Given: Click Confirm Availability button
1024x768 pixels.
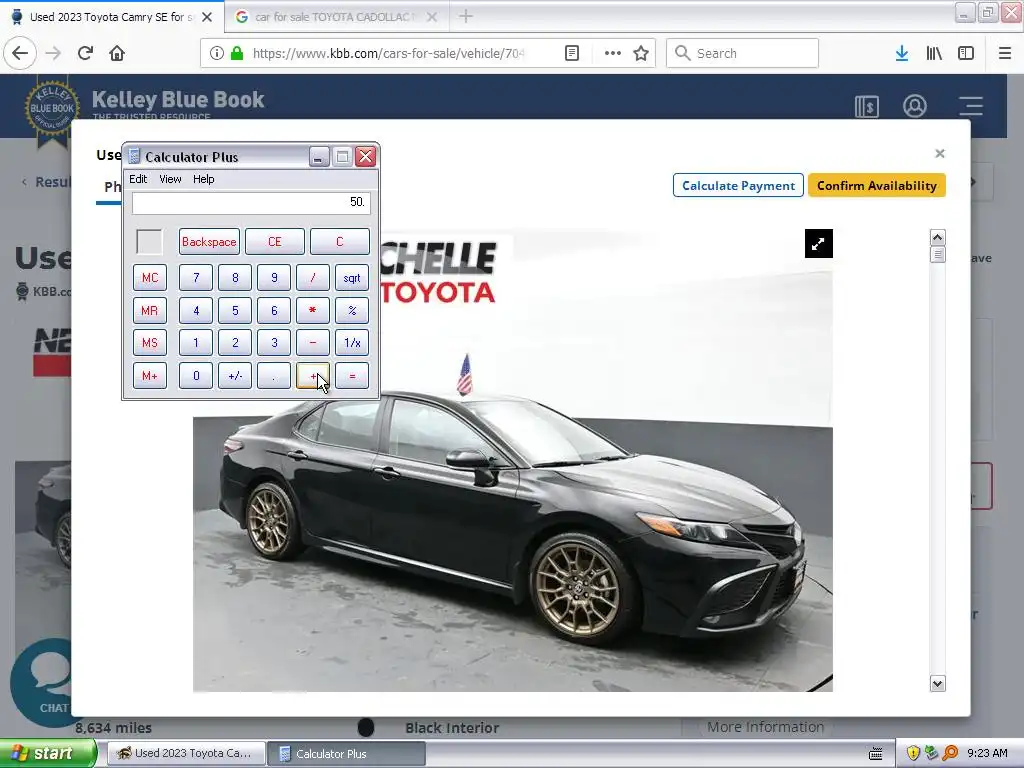Looking at the screenshot, I should 876,185.
